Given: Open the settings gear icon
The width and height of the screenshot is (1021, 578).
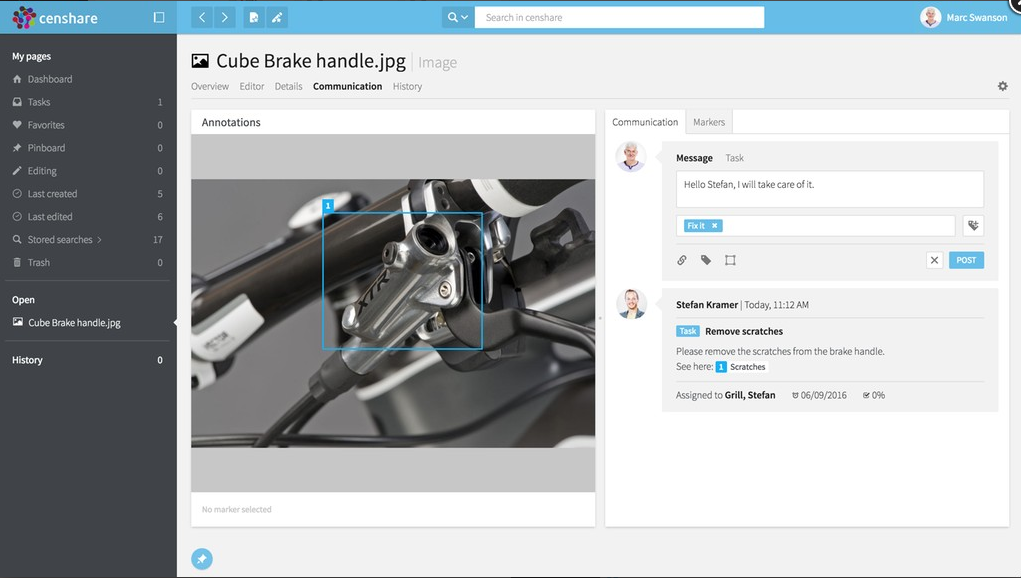Looking at the screenshot, I should 1002,87.
